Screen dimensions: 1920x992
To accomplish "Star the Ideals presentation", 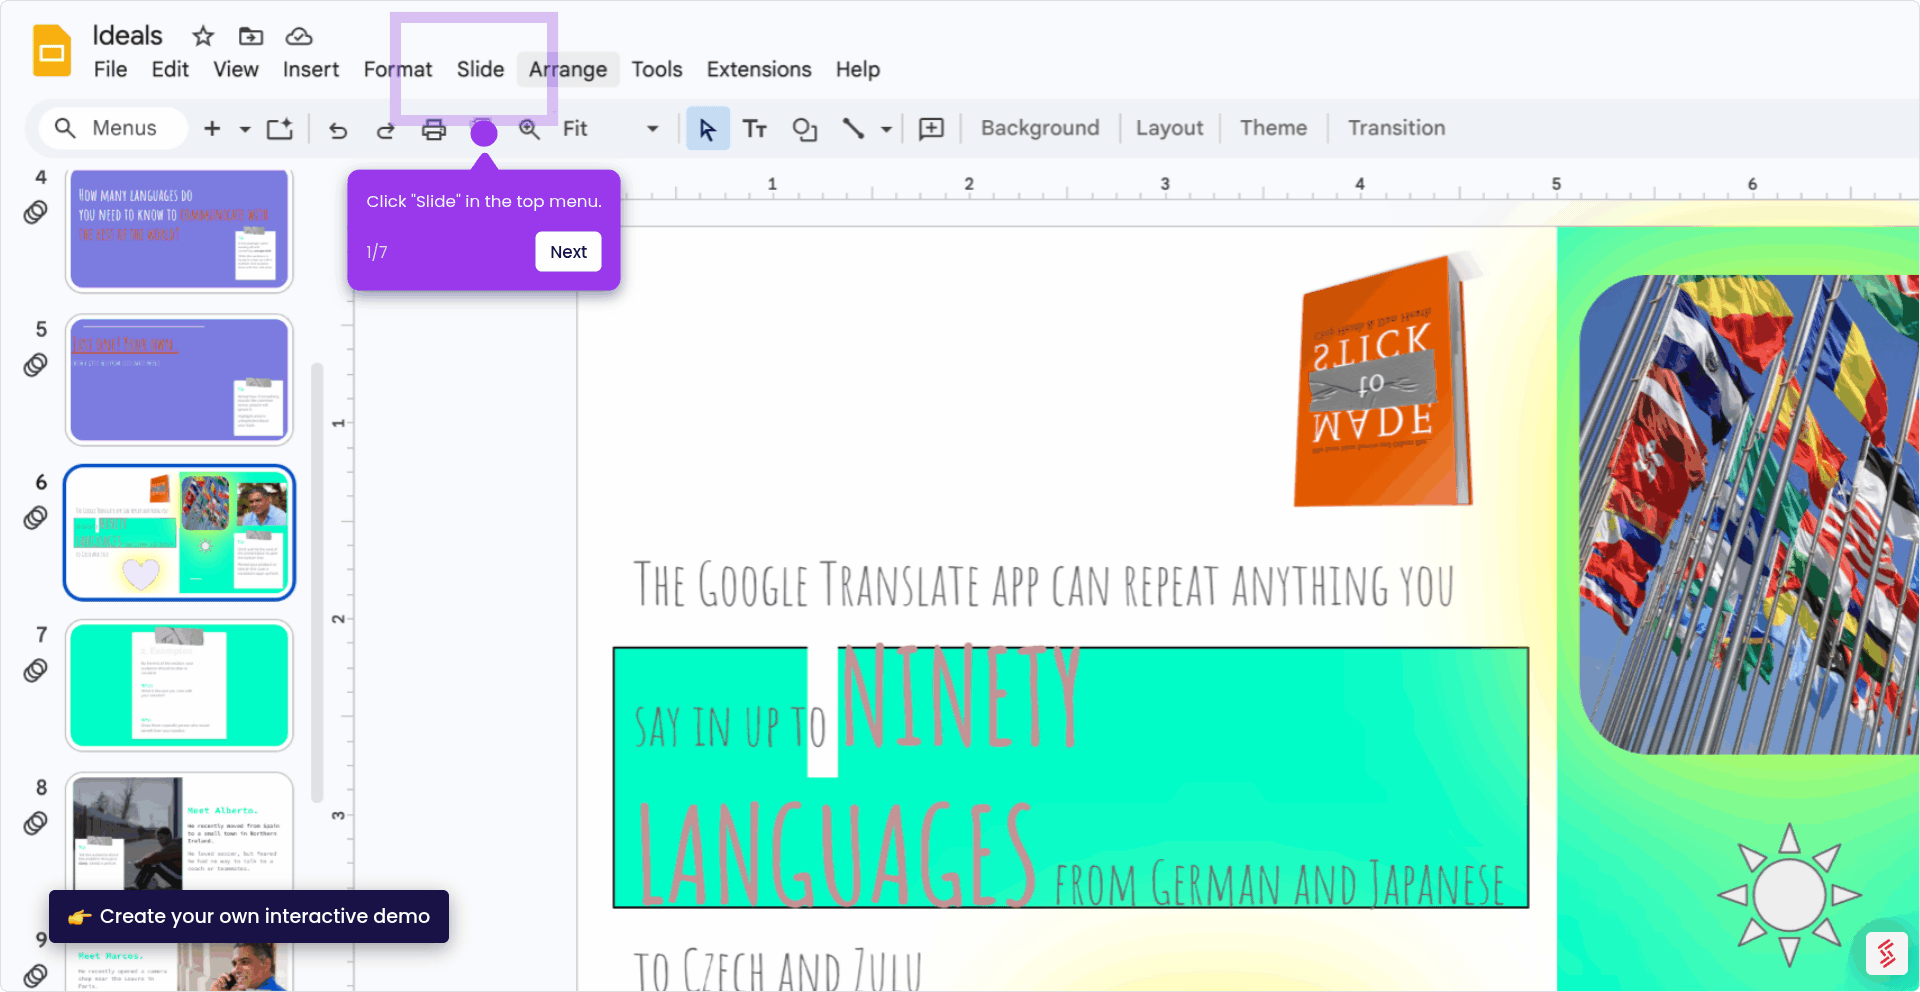I will click(x=203, y=37).
